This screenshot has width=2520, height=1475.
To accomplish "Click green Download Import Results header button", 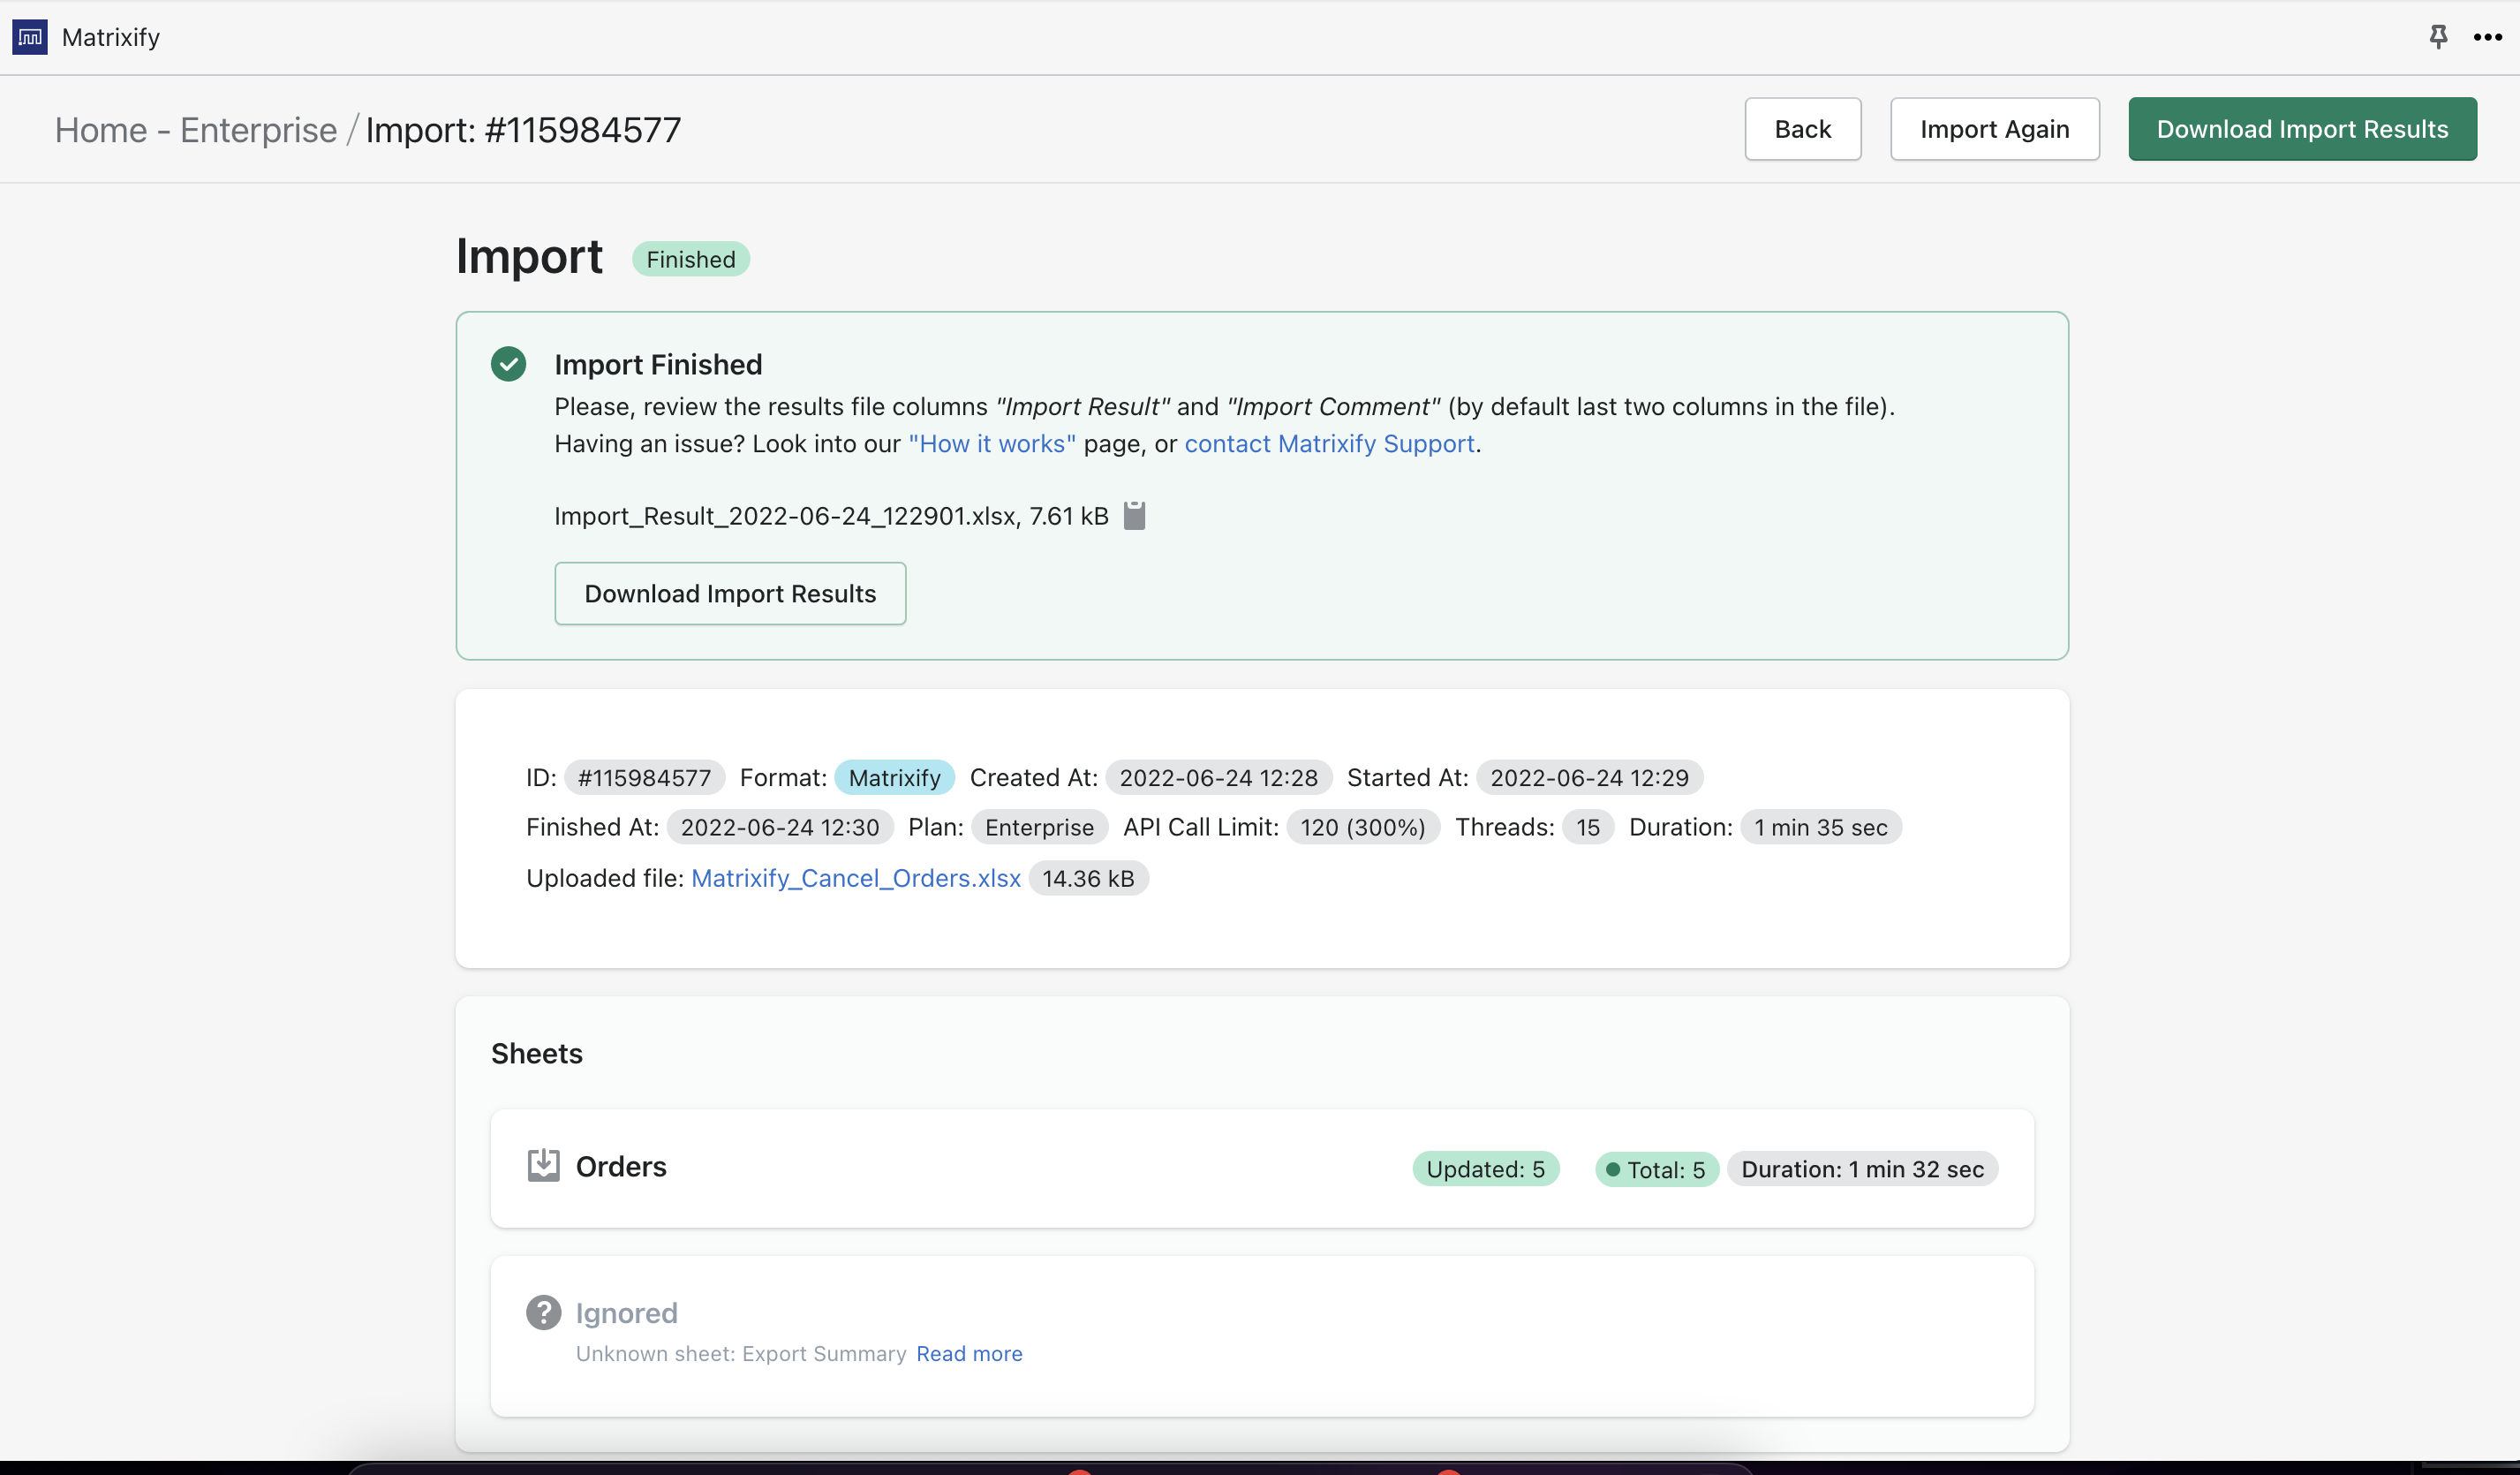I will 2302,129.
